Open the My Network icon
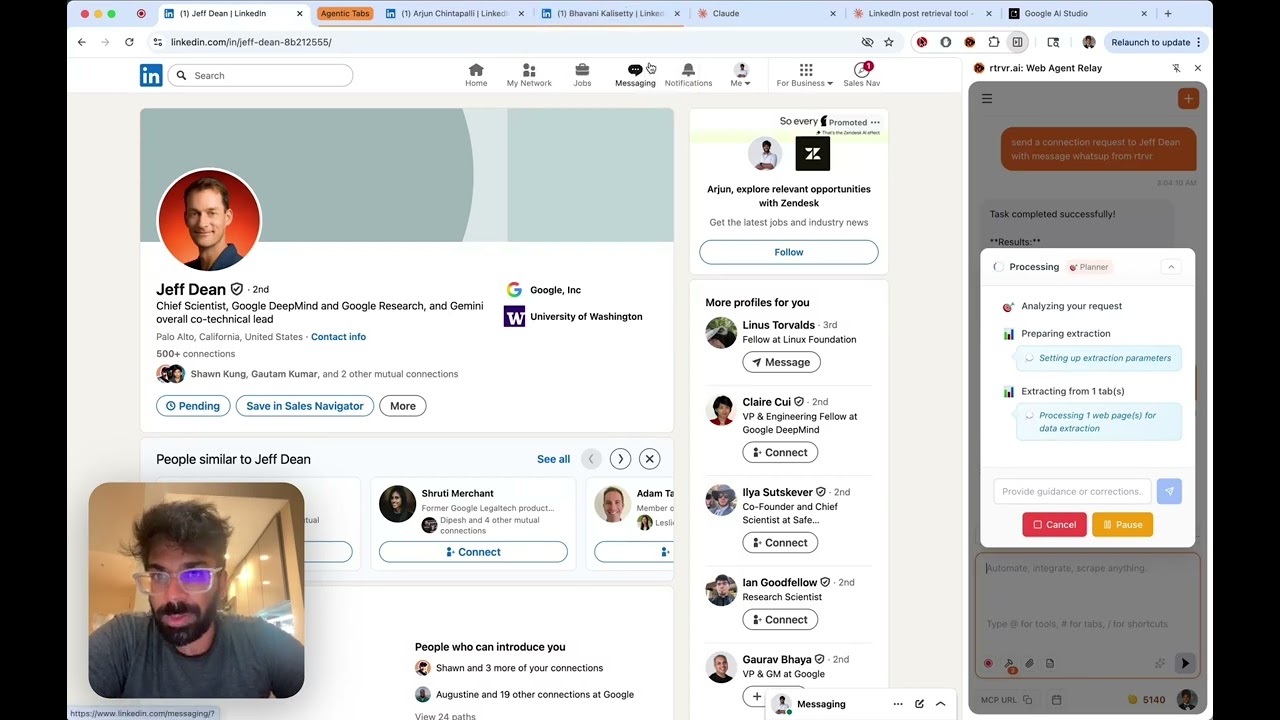 [x=529, y=75]
